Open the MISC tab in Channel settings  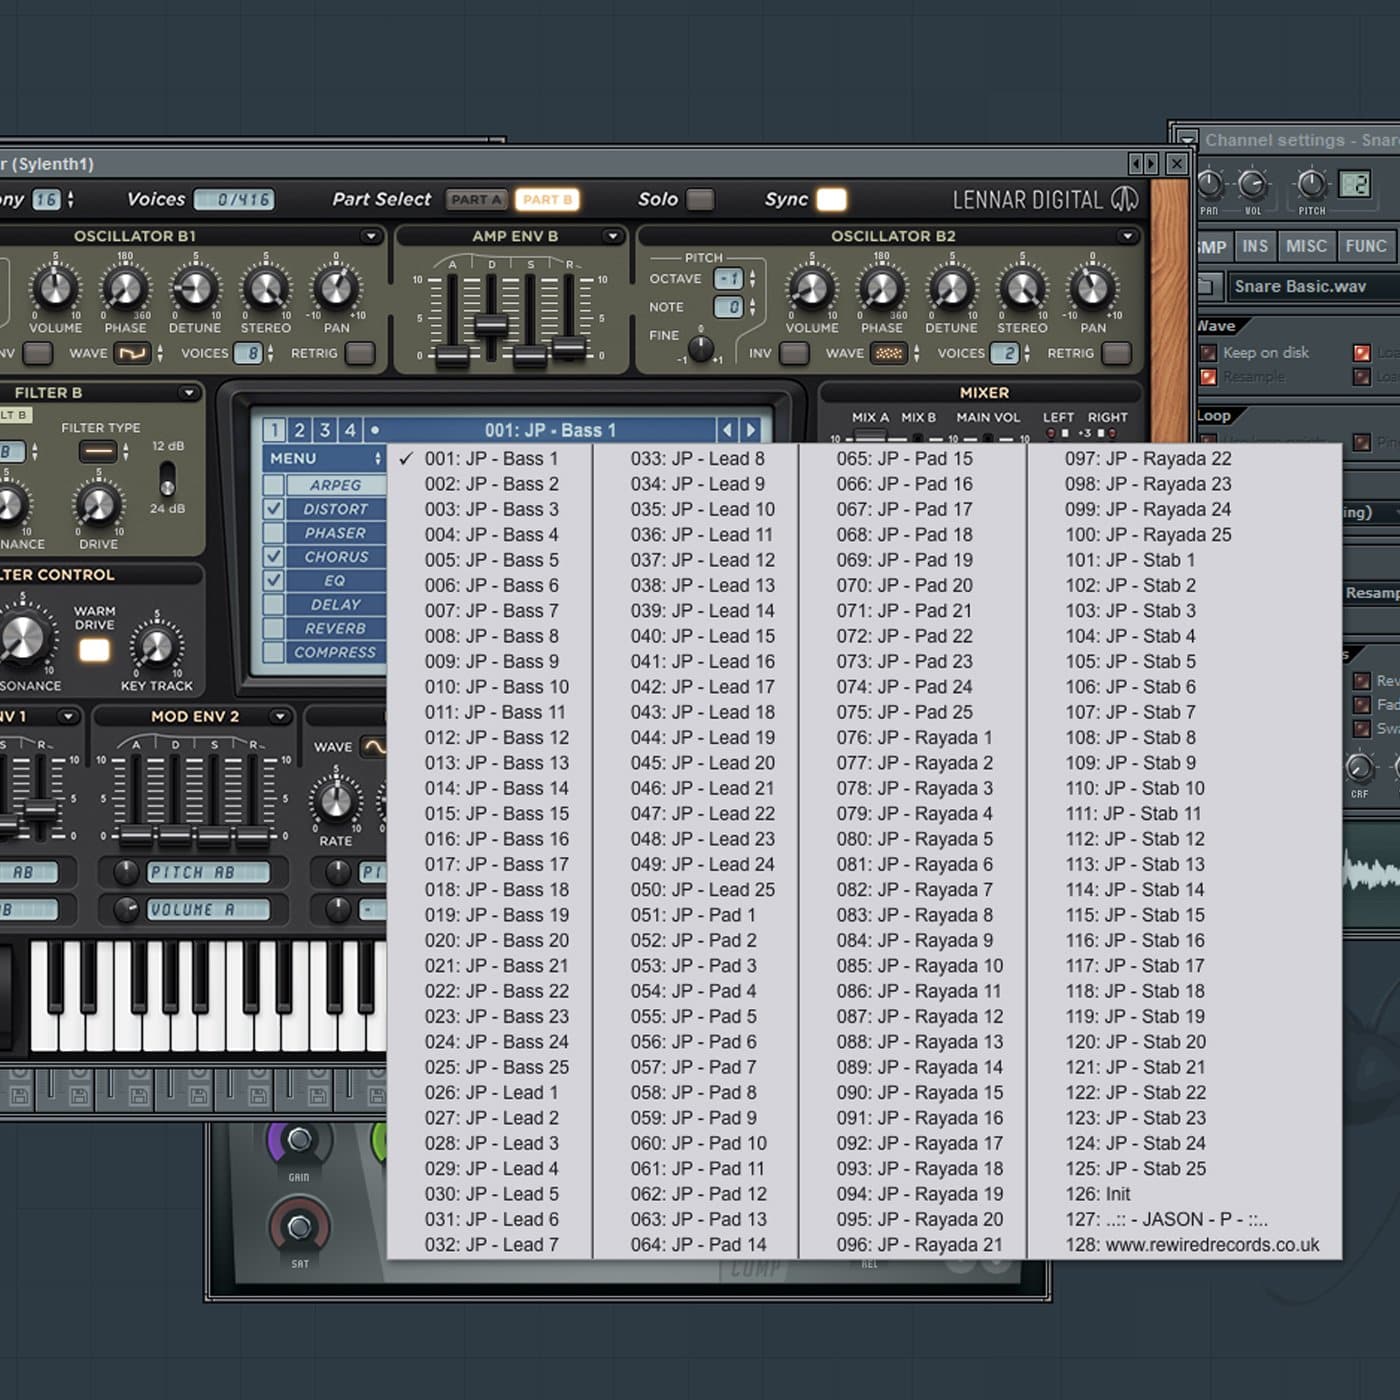[x=1306, y=246]
